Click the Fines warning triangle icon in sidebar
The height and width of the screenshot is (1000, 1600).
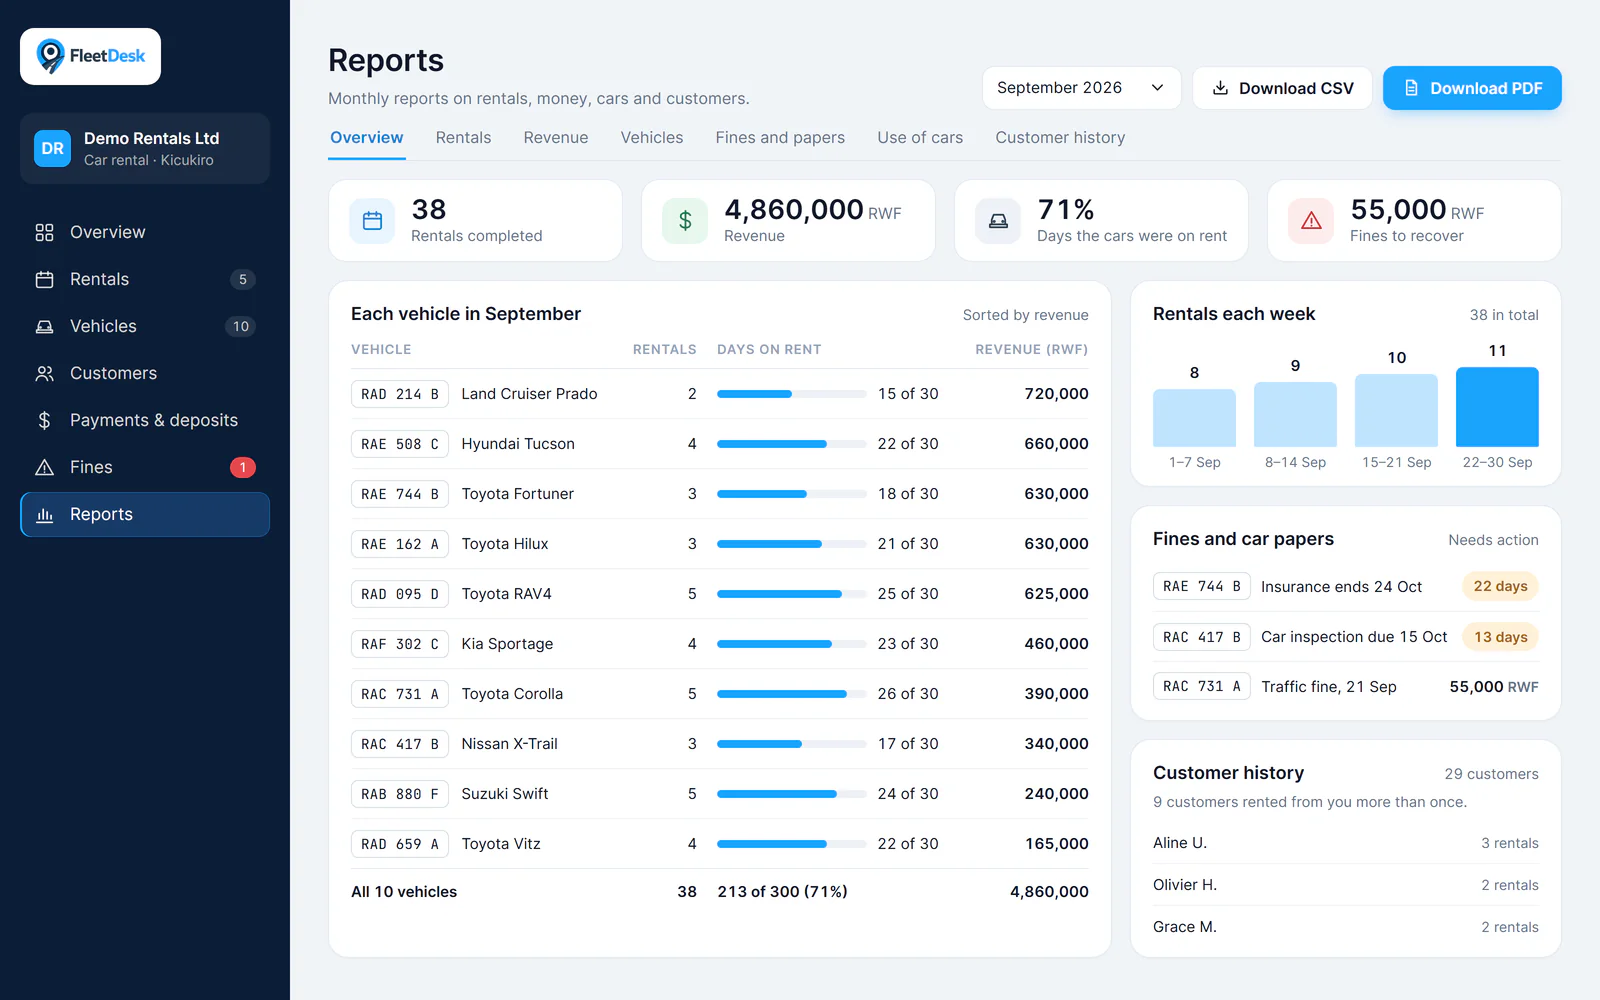(44, 467)
